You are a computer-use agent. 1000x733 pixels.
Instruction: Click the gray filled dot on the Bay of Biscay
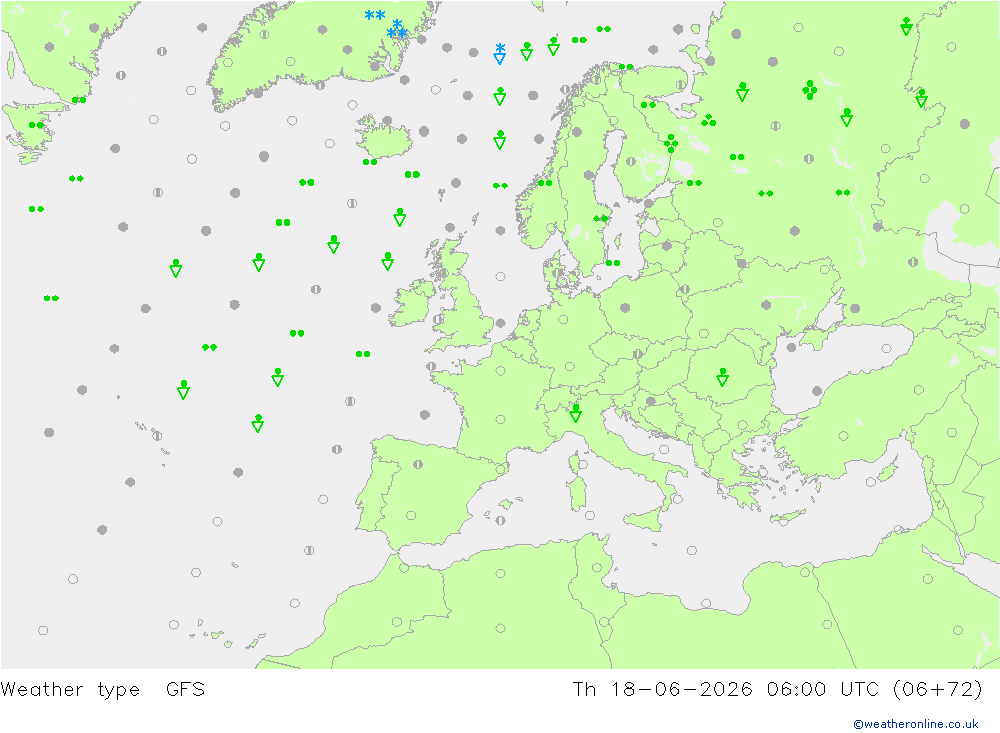tap(425, 415)
